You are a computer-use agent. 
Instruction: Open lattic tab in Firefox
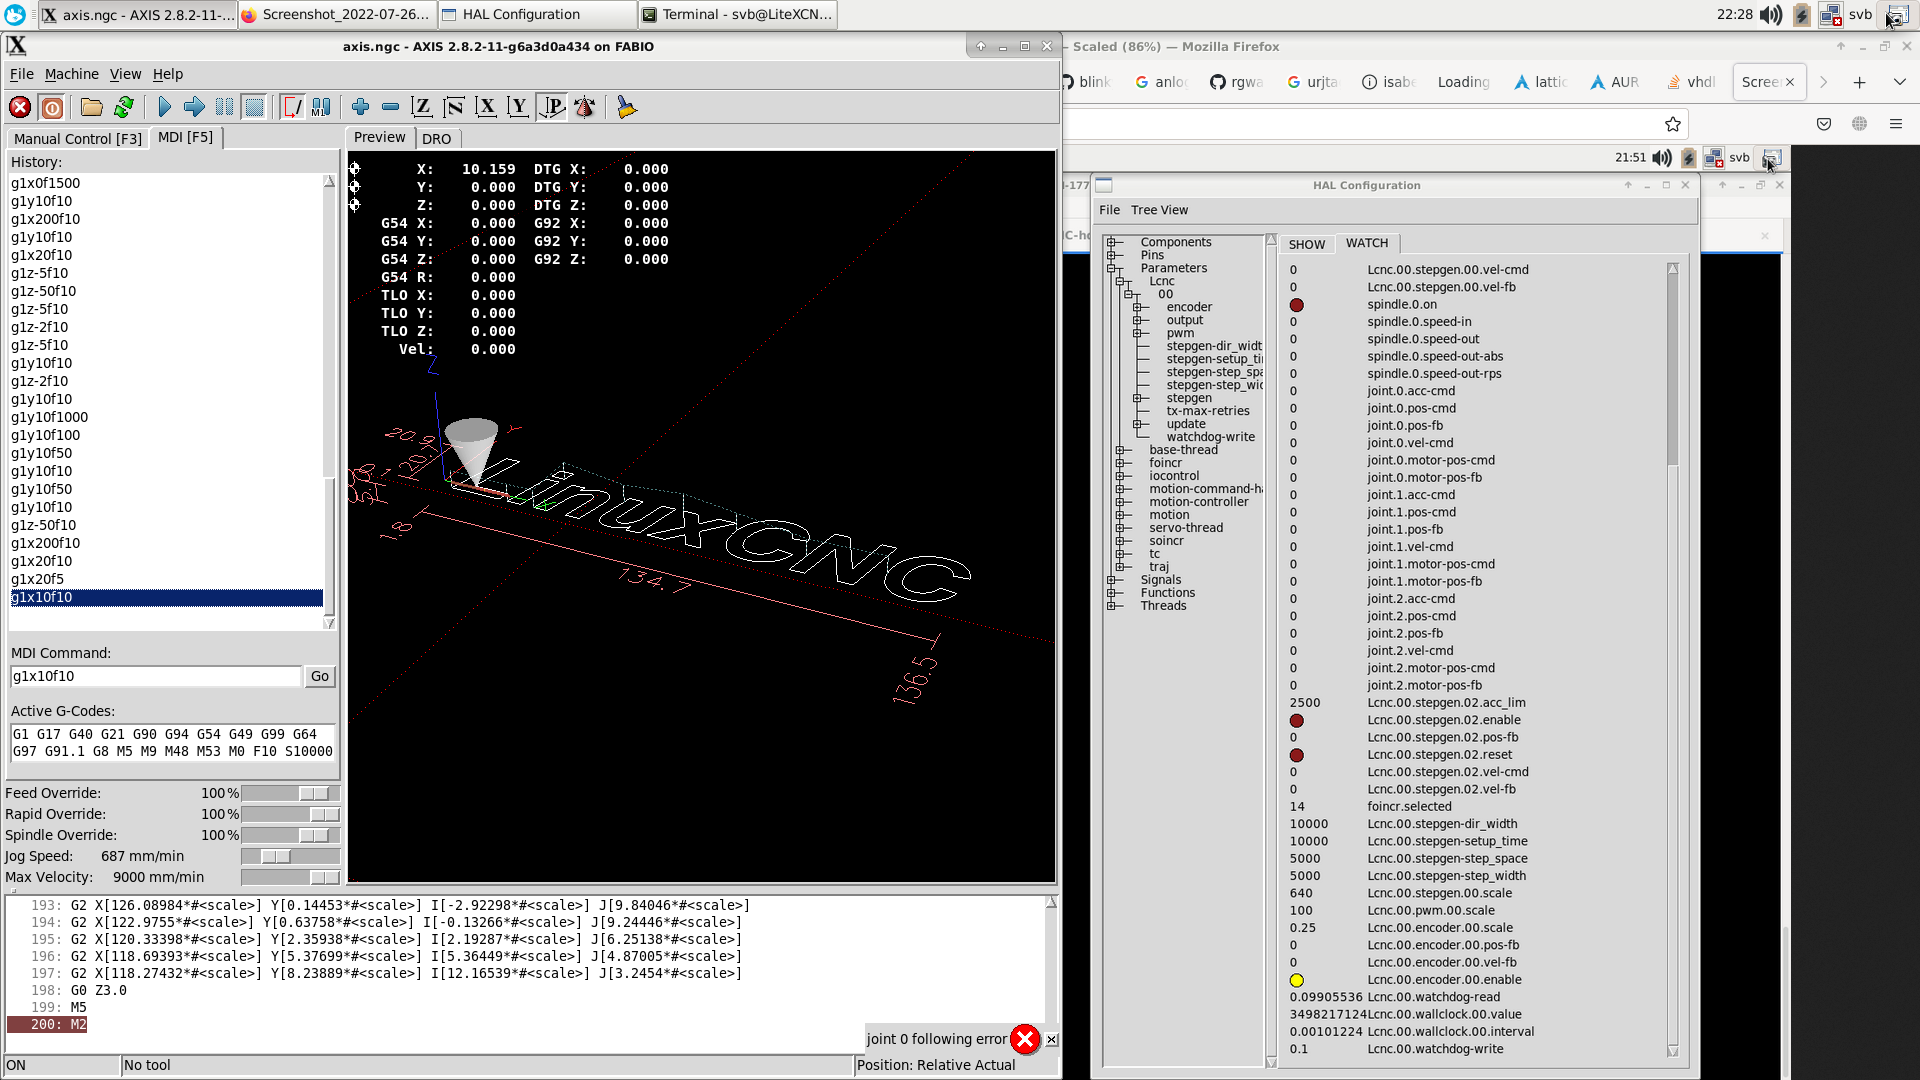[x=1540, y=82]
